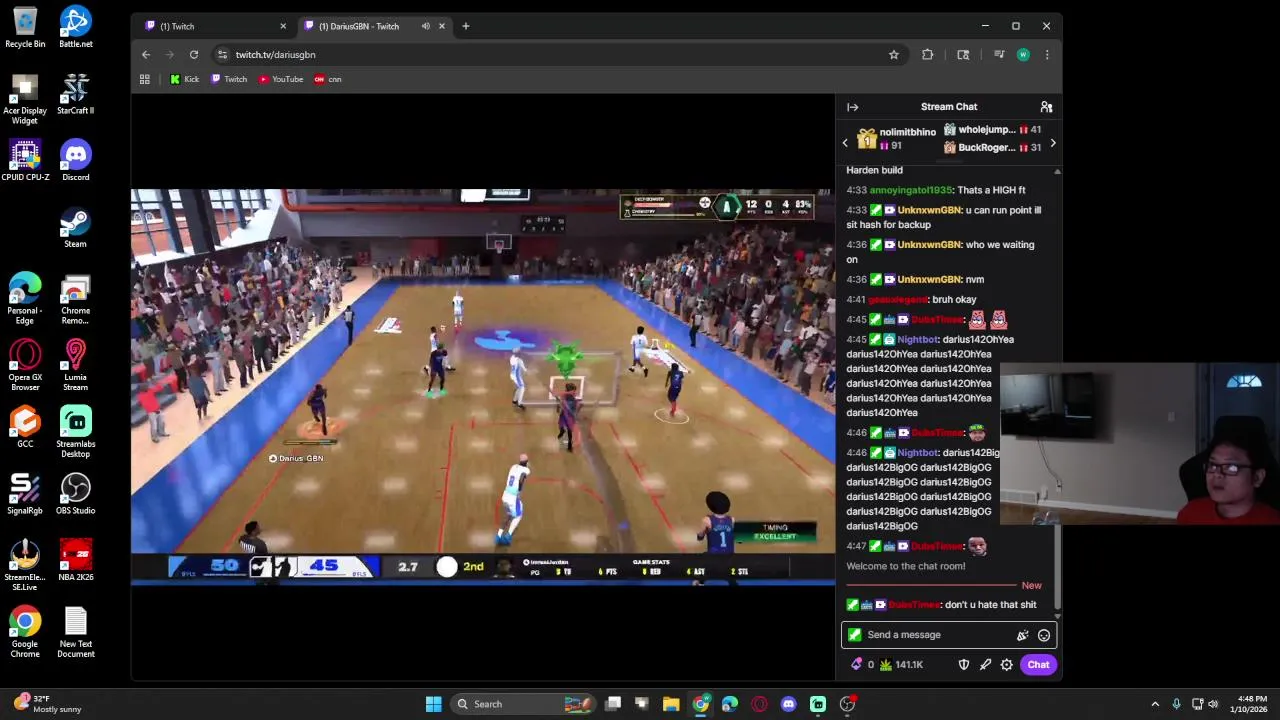Send message with Chat button

click(1038, 665)
